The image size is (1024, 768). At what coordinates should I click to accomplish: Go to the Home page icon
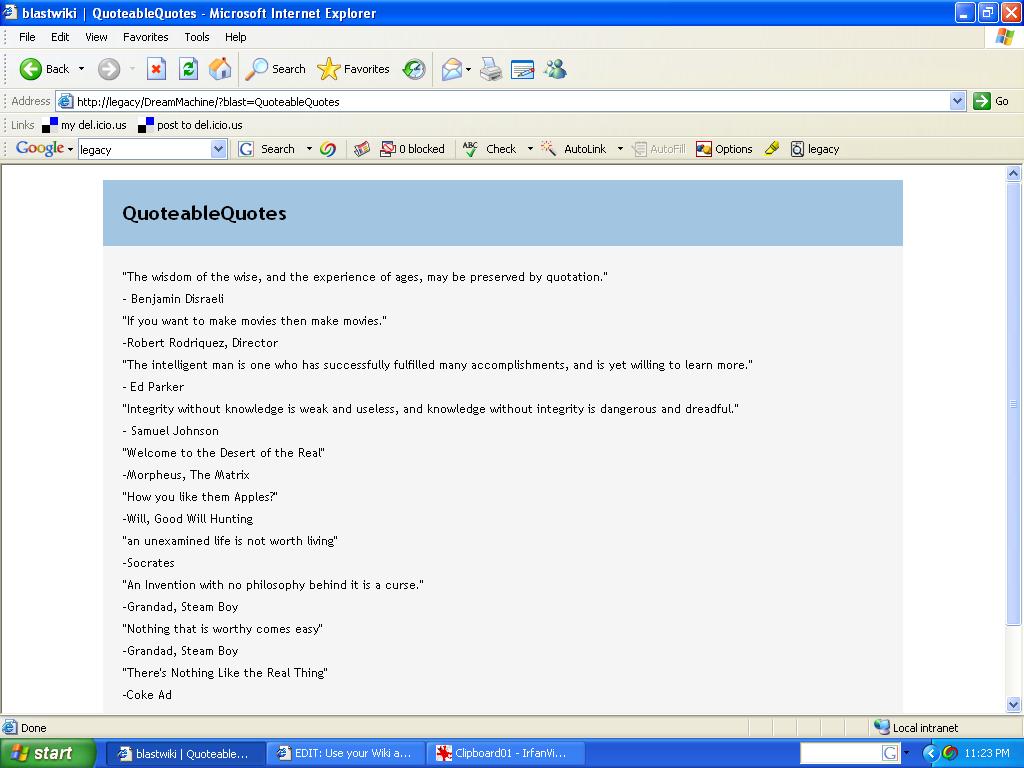click(x=220, y=69)
